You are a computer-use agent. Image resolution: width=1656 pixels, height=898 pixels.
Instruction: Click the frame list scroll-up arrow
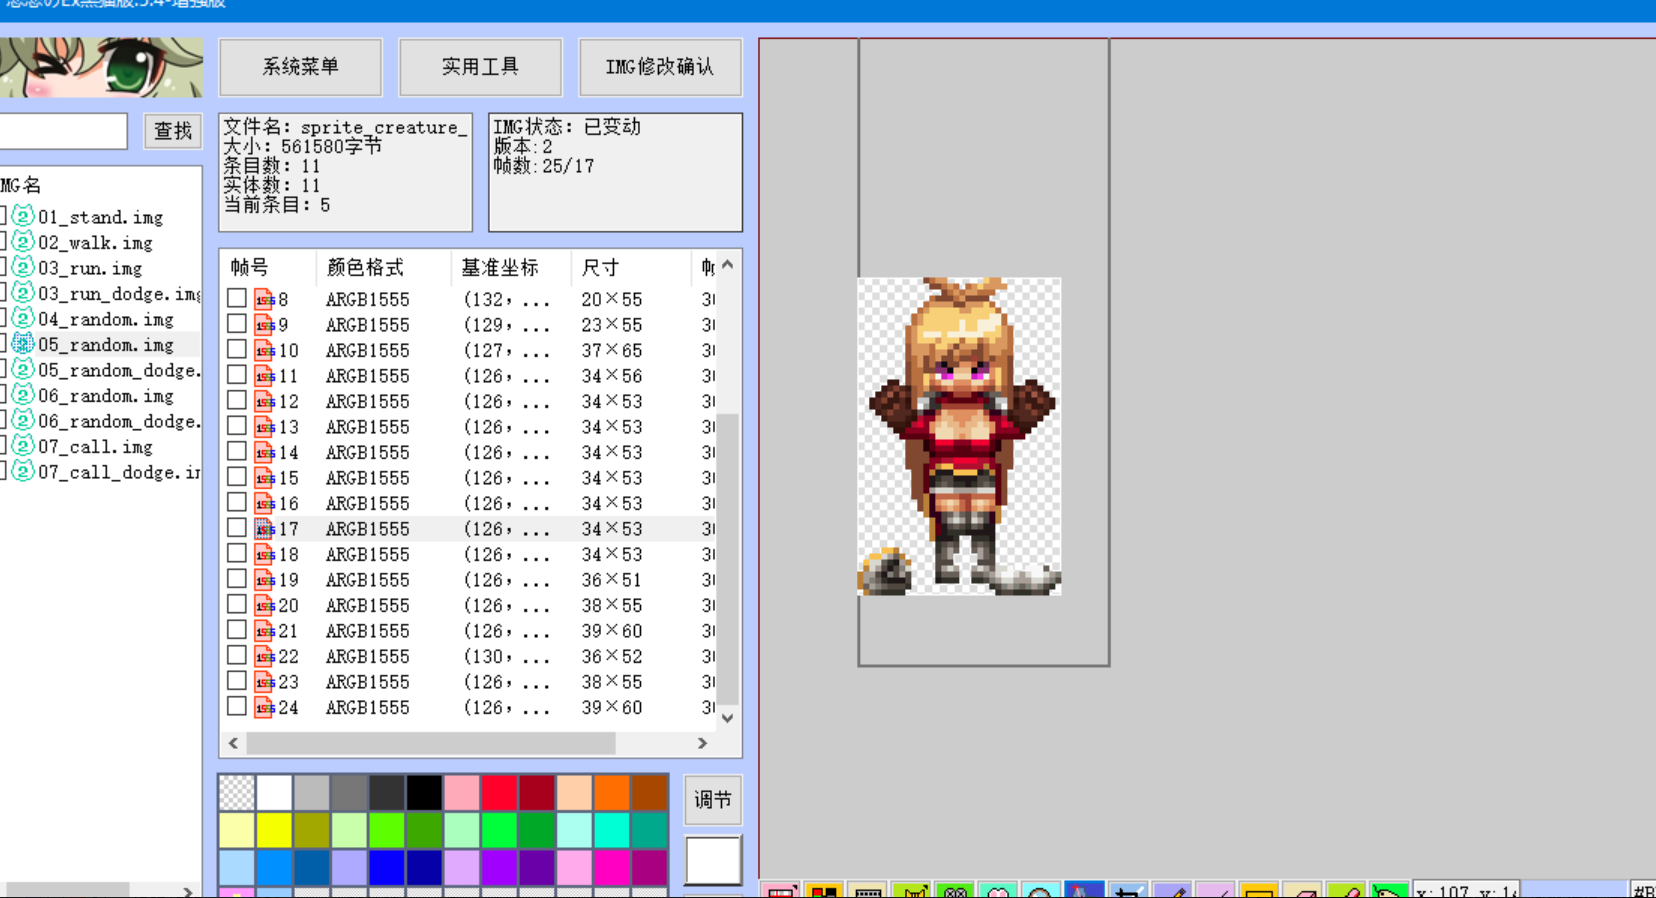(x=728, y=265)
